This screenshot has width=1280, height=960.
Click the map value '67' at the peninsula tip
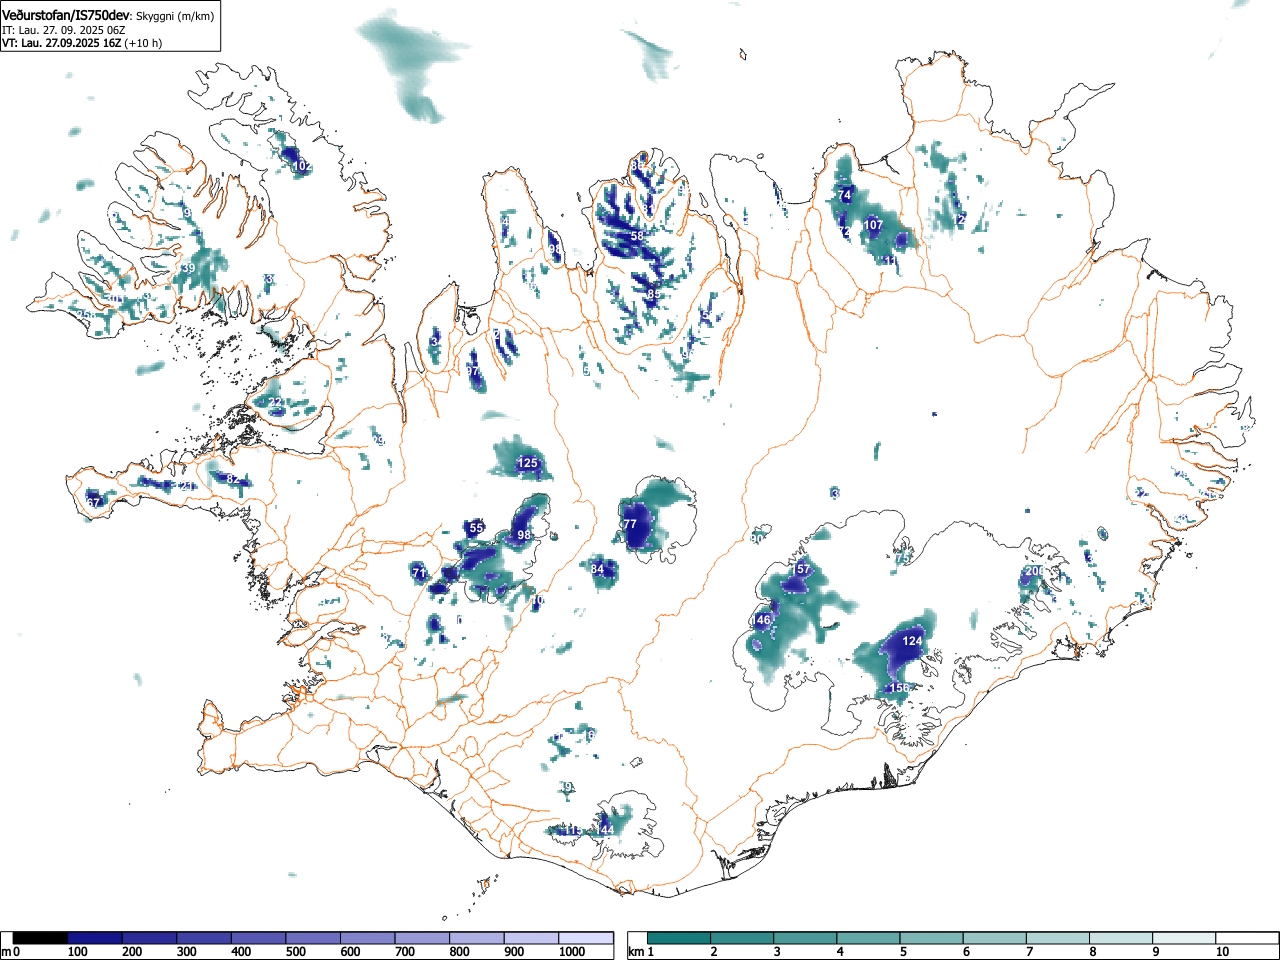[x=94, y=502]
